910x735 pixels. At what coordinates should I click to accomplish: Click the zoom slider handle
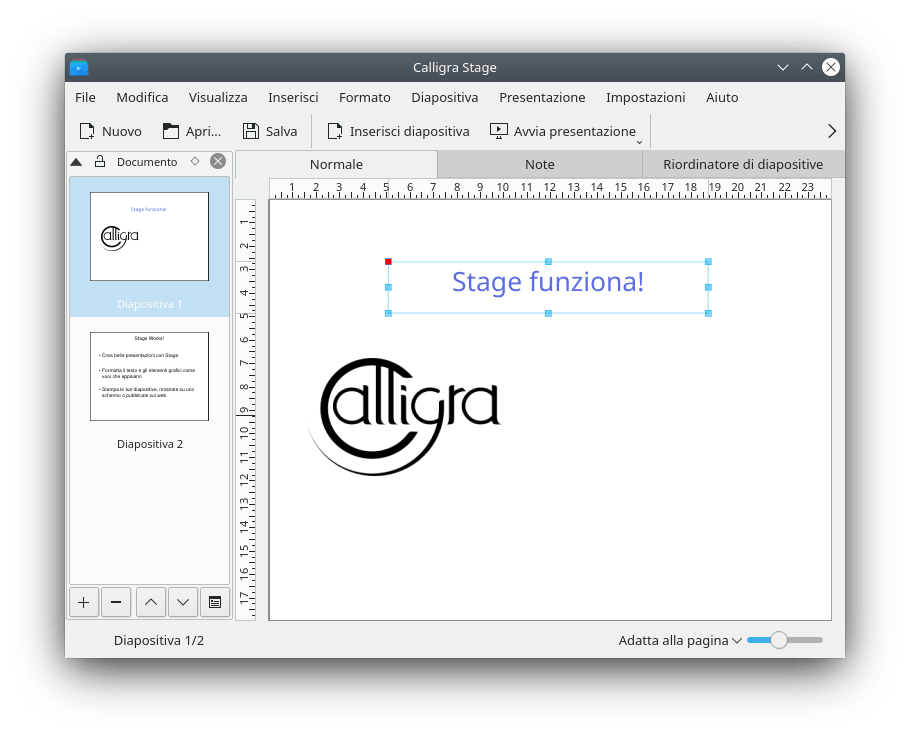(779, 640)
